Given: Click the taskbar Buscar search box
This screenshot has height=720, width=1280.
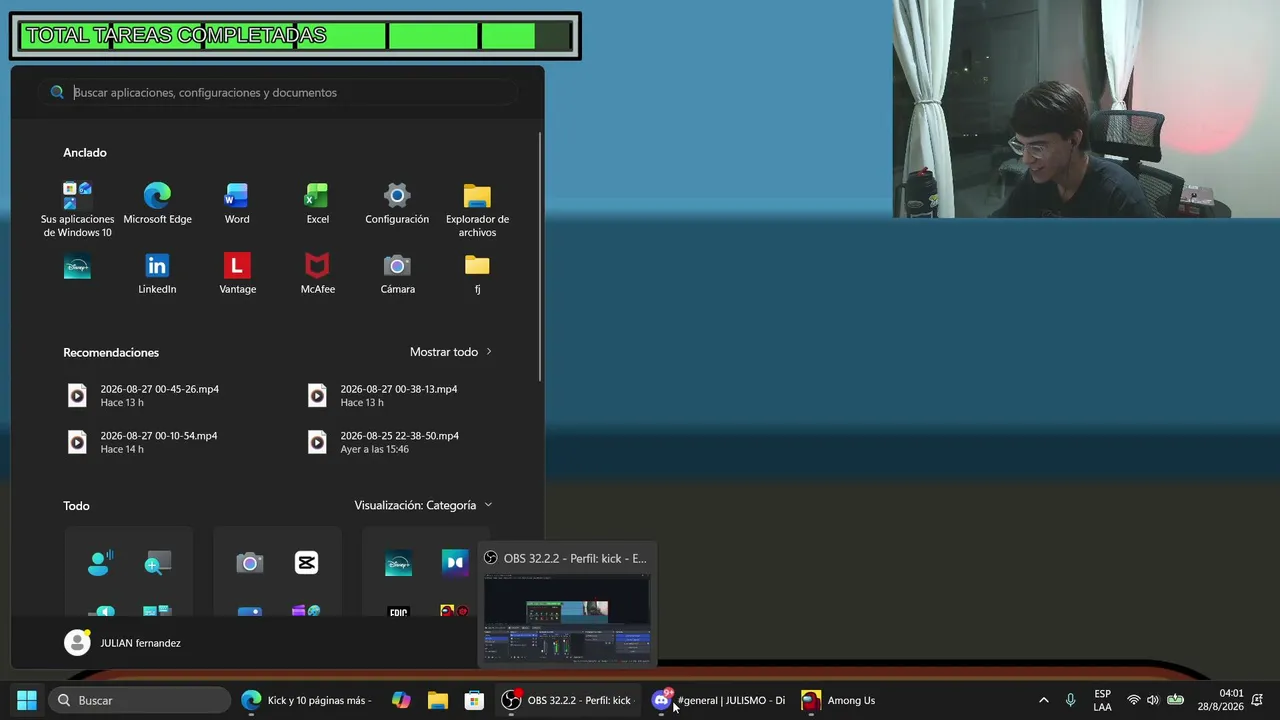Looking at the screenshot, I should click(x=138, y=700).
